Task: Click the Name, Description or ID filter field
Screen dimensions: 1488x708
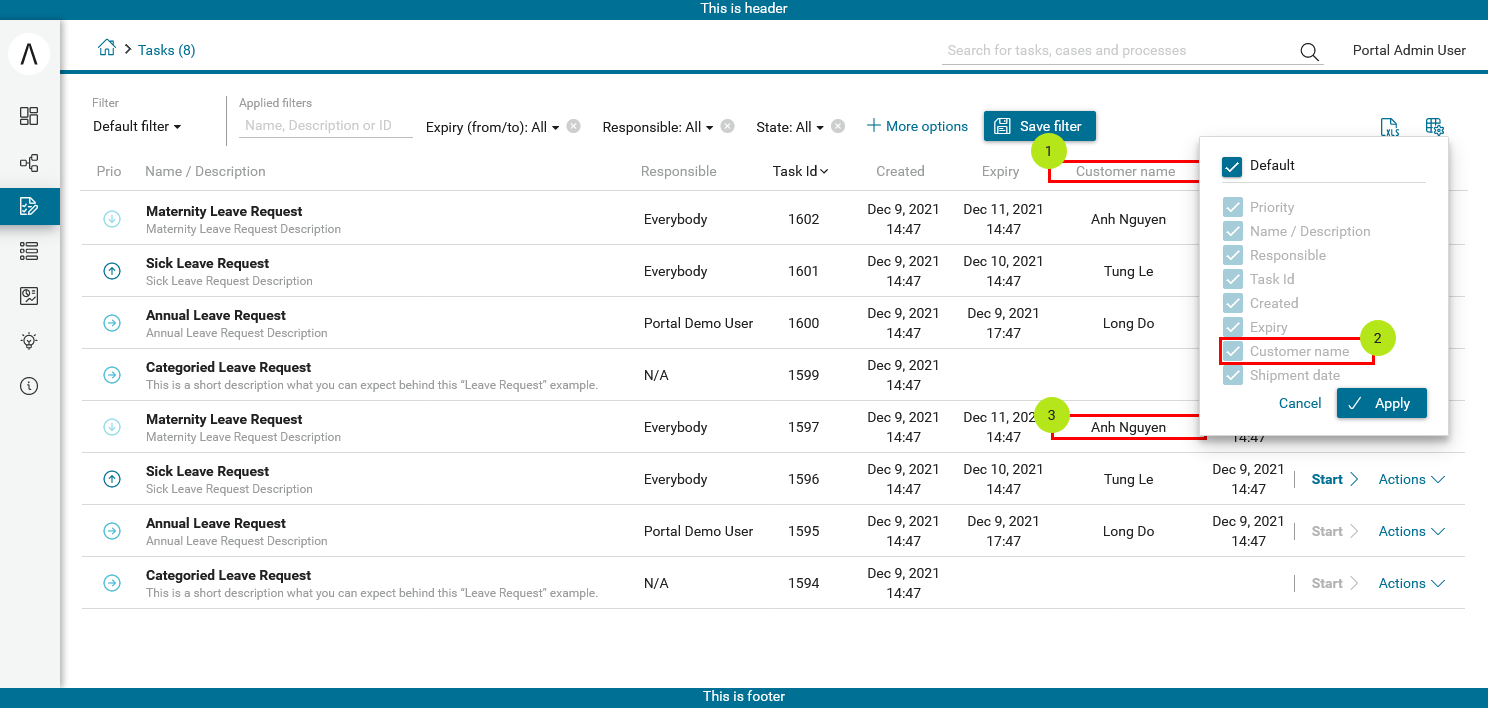Action: point(326,126)
